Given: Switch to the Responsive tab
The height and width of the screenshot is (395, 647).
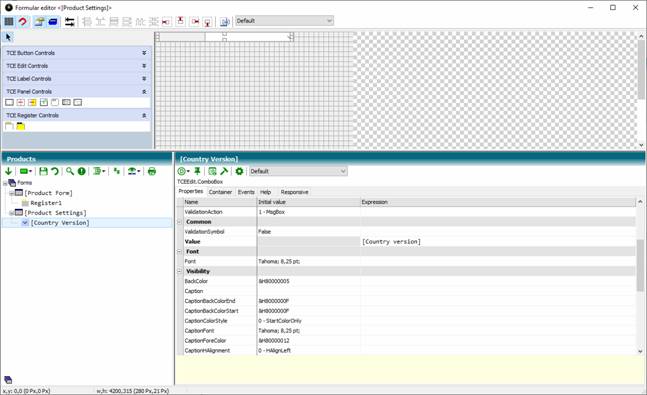Looking at the screenshot, I should click(294, 192).
